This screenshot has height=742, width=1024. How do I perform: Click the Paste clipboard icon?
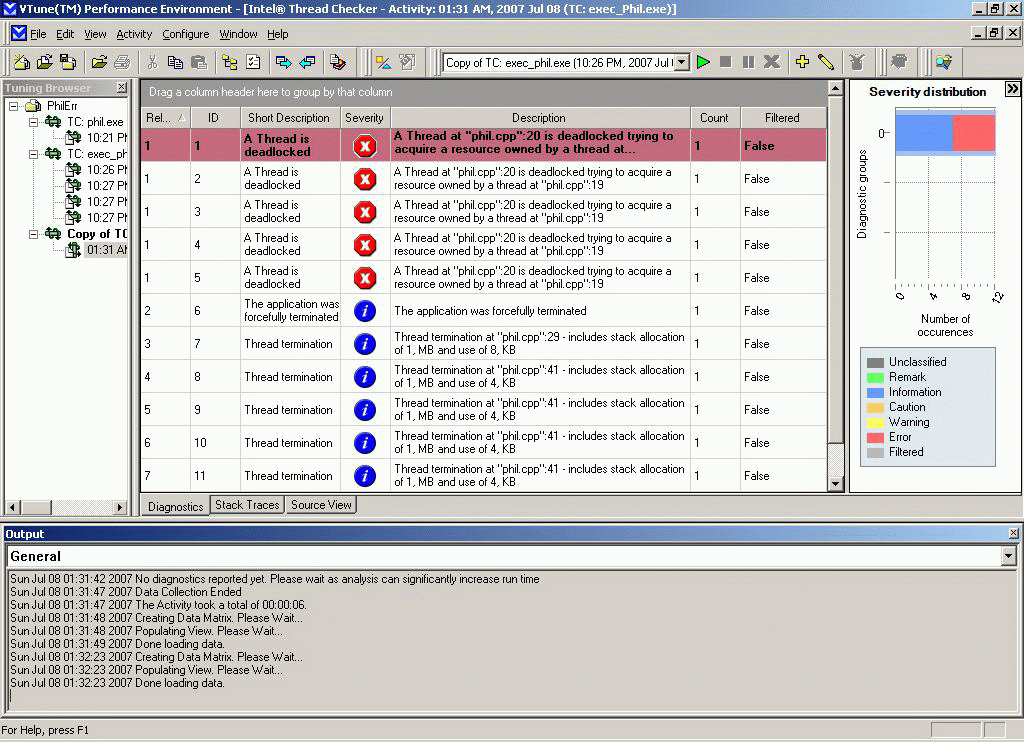click(x=199, y=62)
